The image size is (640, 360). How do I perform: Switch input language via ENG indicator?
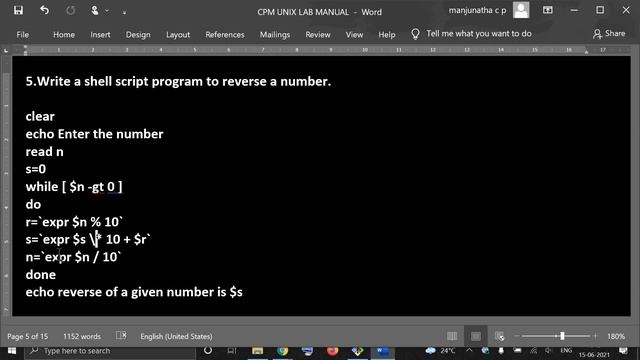click(x=566, y=350)
